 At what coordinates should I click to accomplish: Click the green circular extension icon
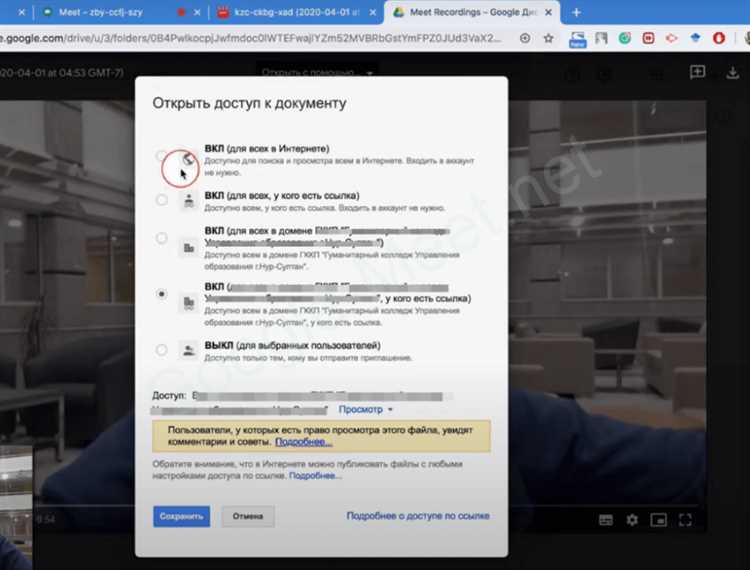click(625, 38)
